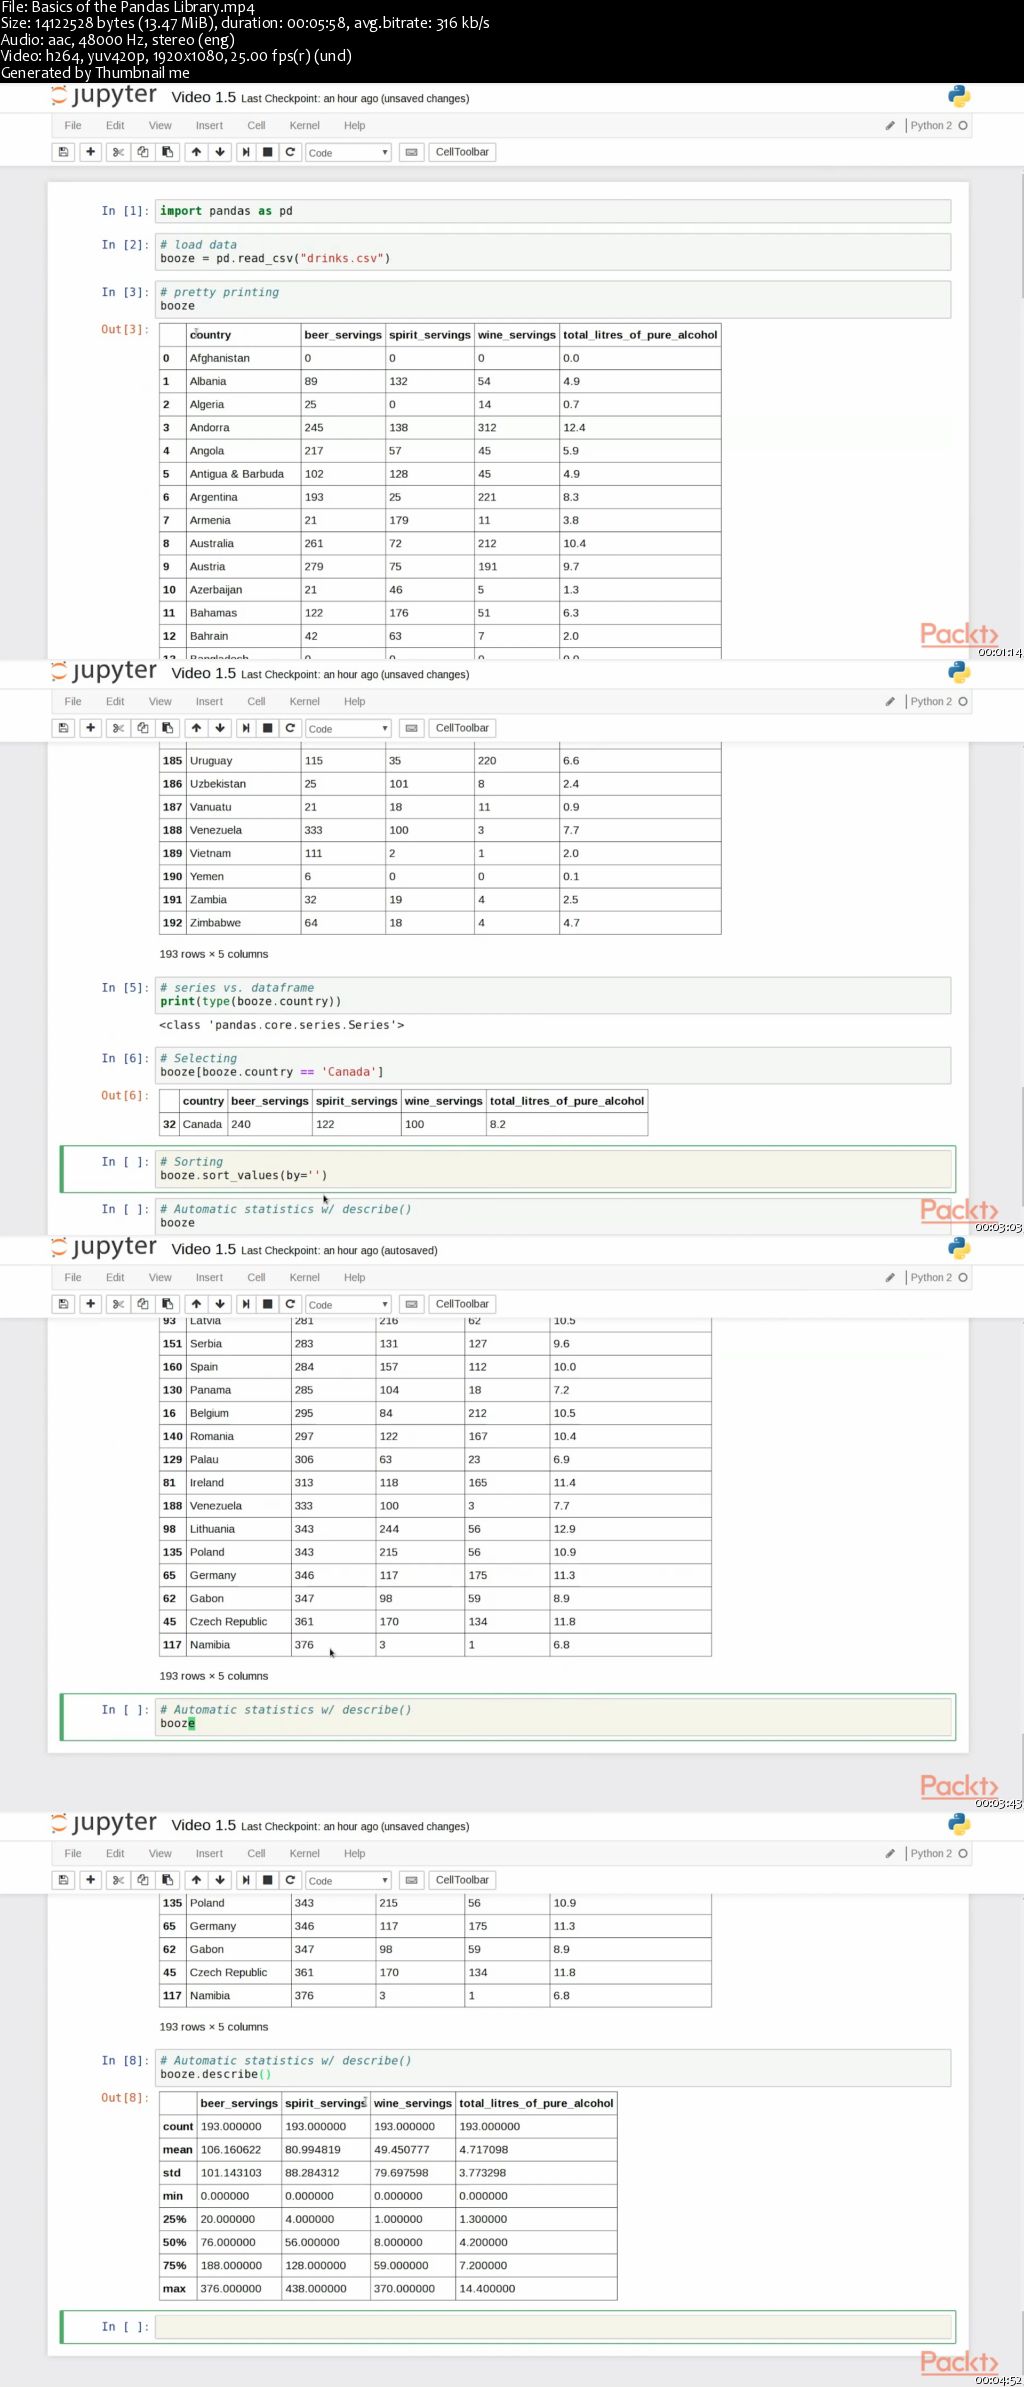Click the CellToolbar button in the 00:01:14 frame
Viewport: 1024px width, 2387px height.
(x=462, y=152)
